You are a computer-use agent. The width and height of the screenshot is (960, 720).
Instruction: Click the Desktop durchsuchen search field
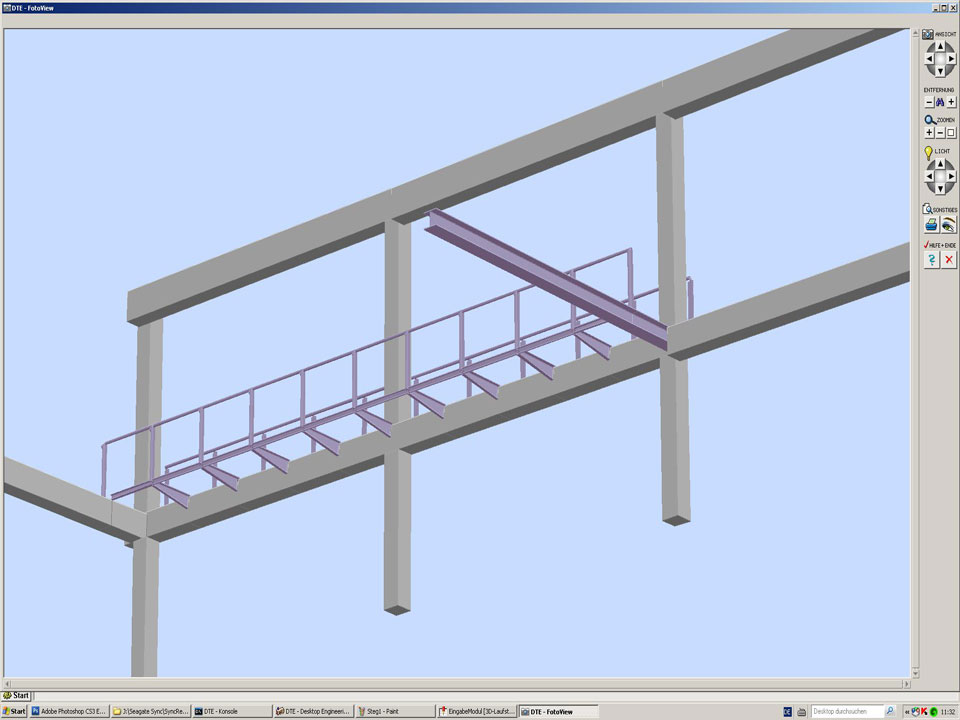coord(846,711)
